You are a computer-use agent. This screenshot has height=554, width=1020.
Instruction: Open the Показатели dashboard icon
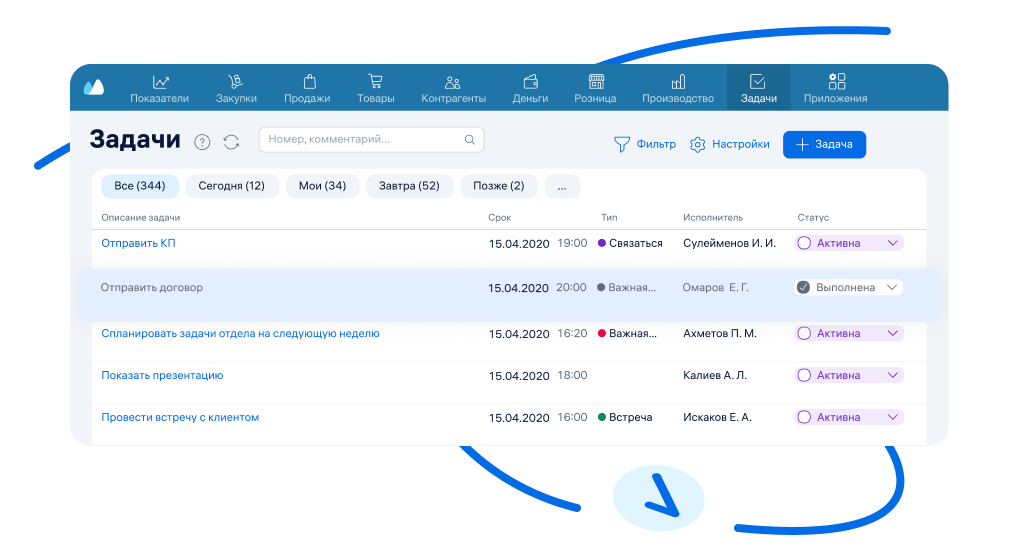[x=159, y=82]
